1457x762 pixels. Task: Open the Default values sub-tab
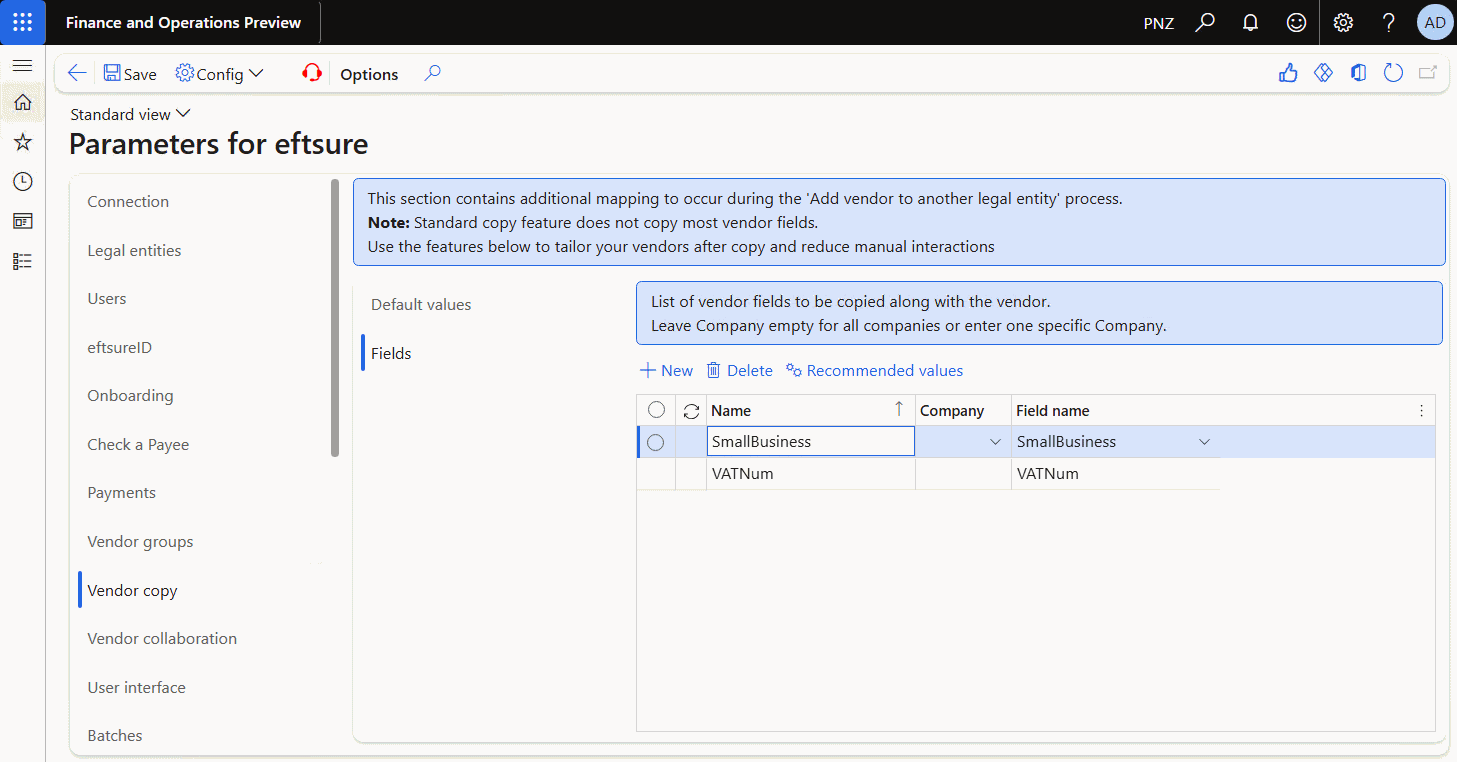tap(421, 304)
